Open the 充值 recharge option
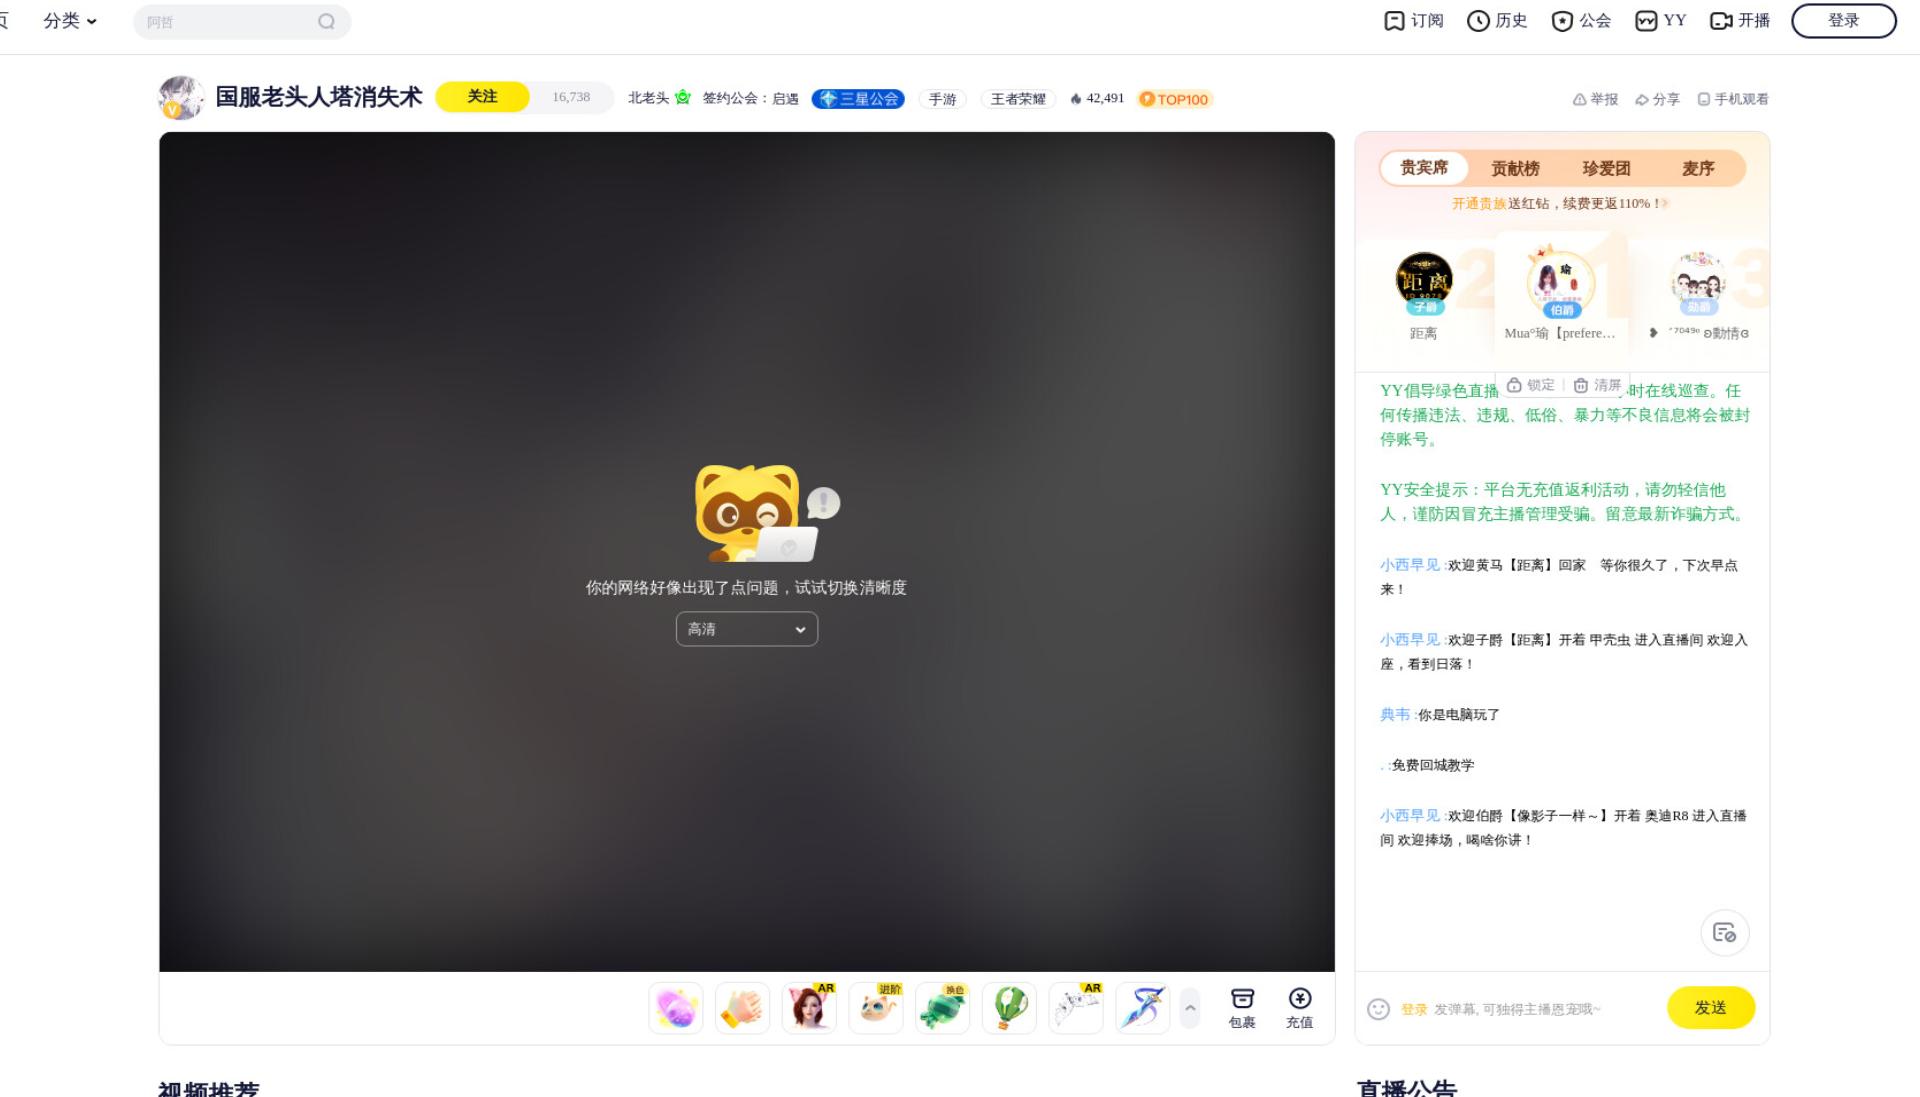This screenshot has height=1097, width=1920. (x=1300, y=1008)
